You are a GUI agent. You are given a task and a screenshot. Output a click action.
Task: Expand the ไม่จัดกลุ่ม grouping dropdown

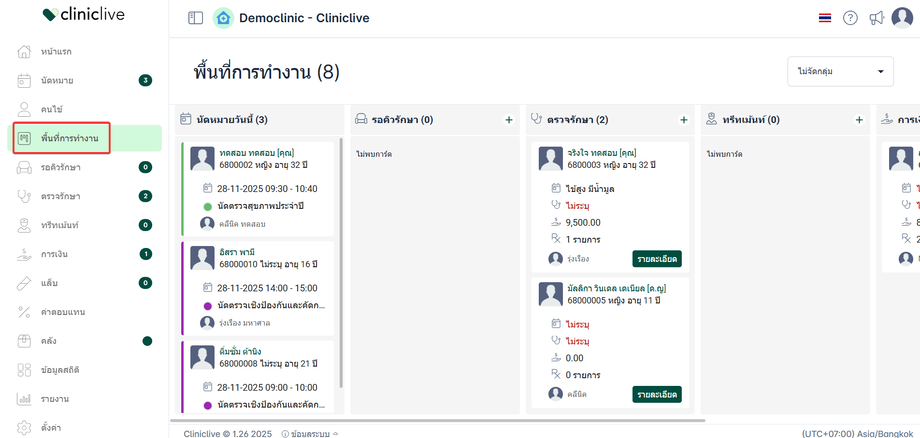840,72
